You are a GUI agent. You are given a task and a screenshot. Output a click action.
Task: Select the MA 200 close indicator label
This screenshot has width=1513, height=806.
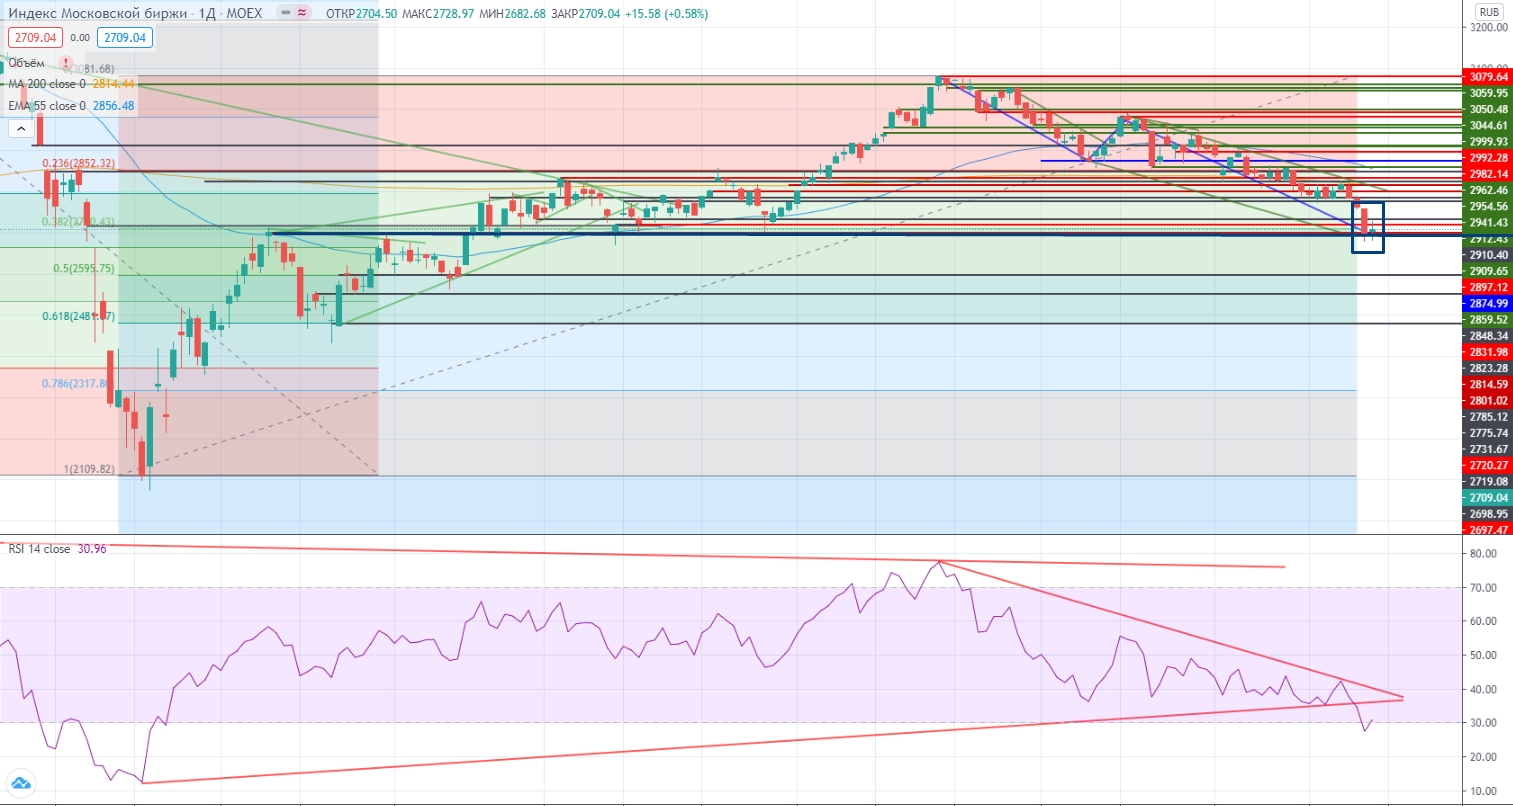point(48,84)
